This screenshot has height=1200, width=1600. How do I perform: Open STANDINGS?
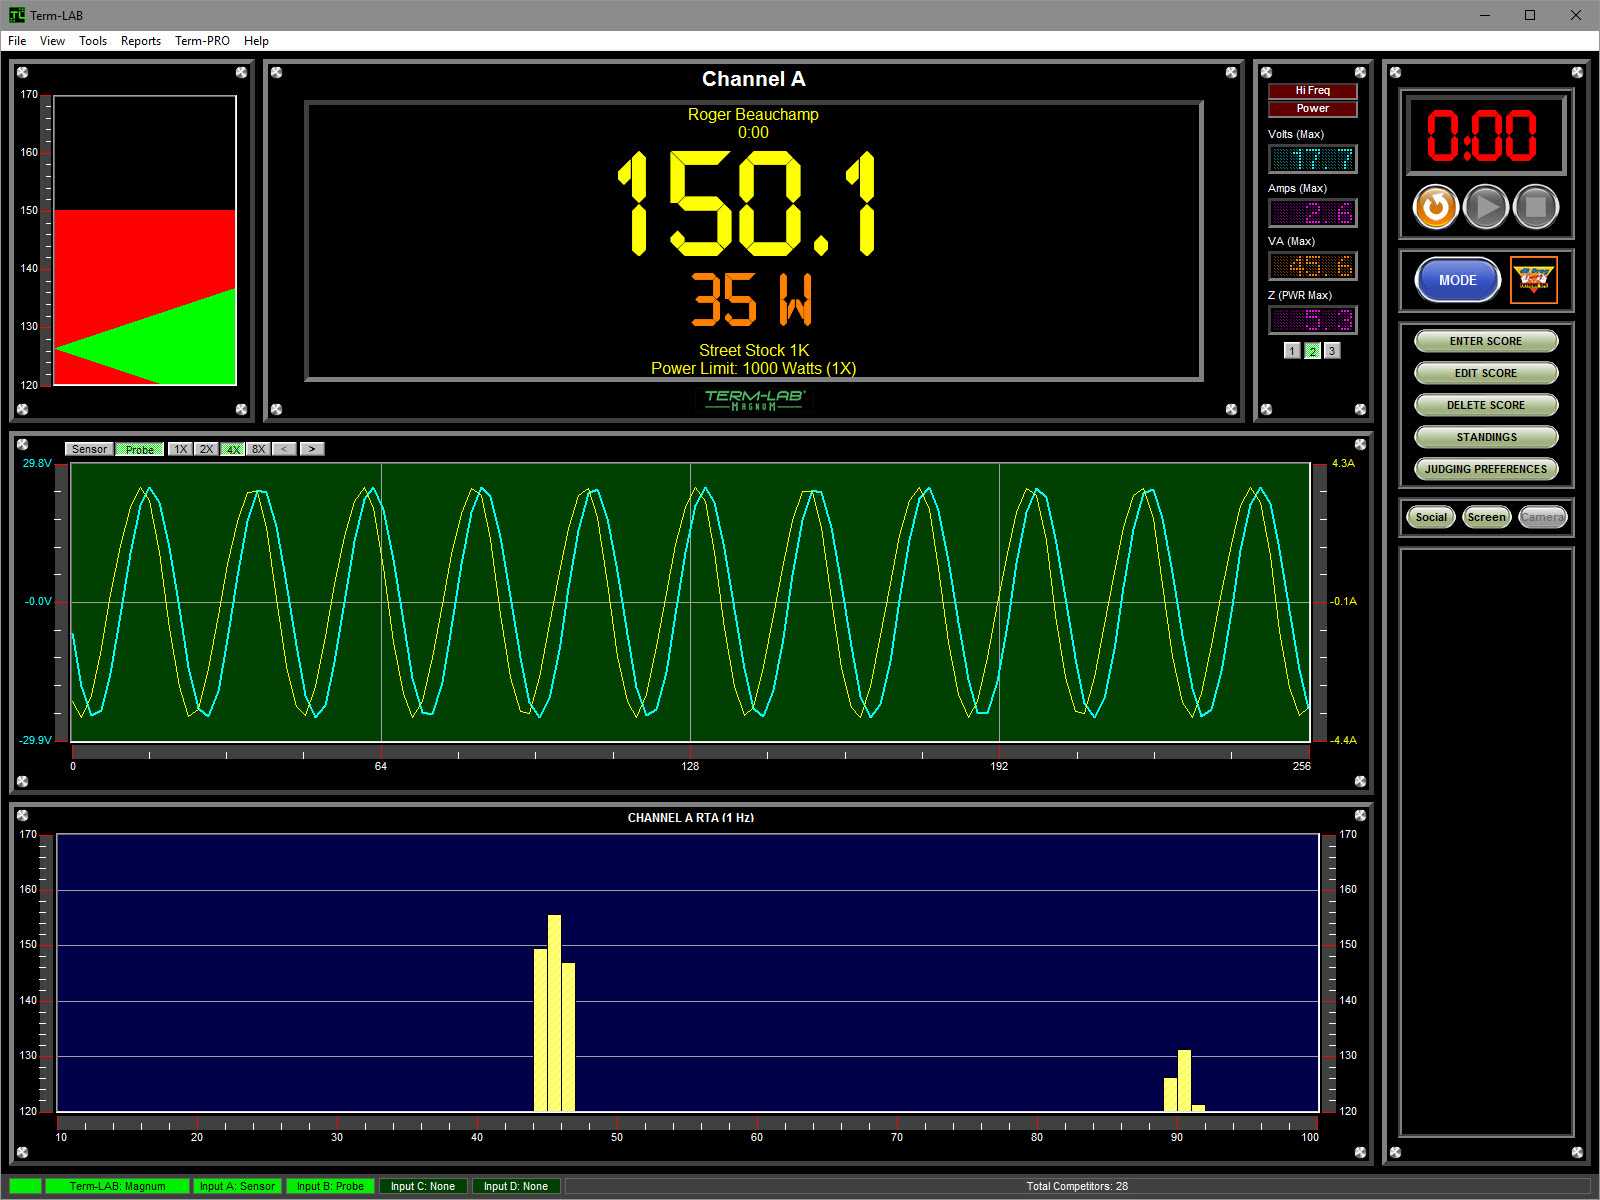pyautogui.click(x=1486, y=437)
